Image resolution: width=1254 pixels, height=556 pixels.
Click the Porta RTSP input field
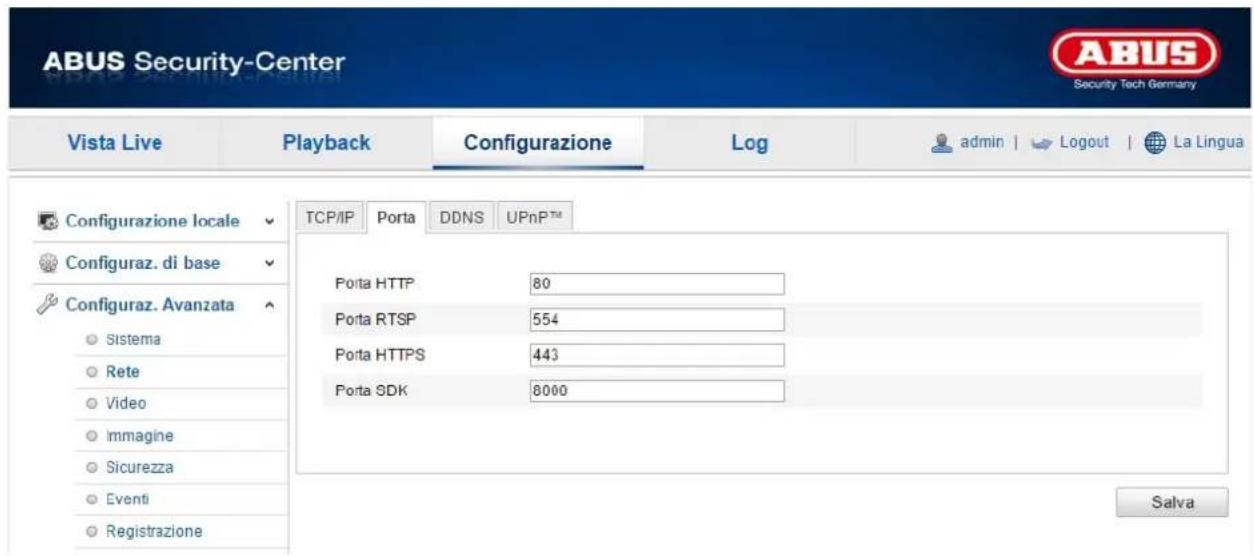click(x=656, y=320)
